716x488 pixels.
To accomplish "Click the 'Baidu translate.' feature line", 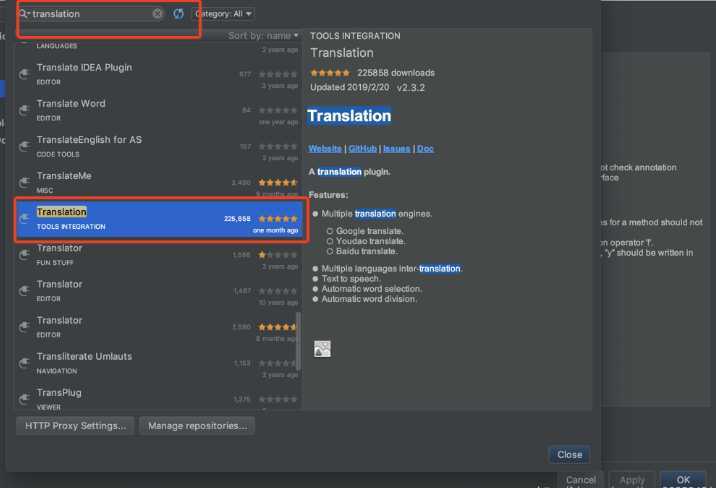I will [367, 251].
